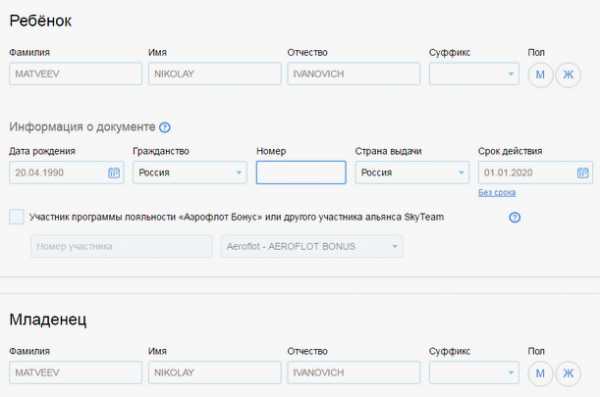Select male gender for the infant
This screenshot has width=600, height=397.
coord(540,373)
